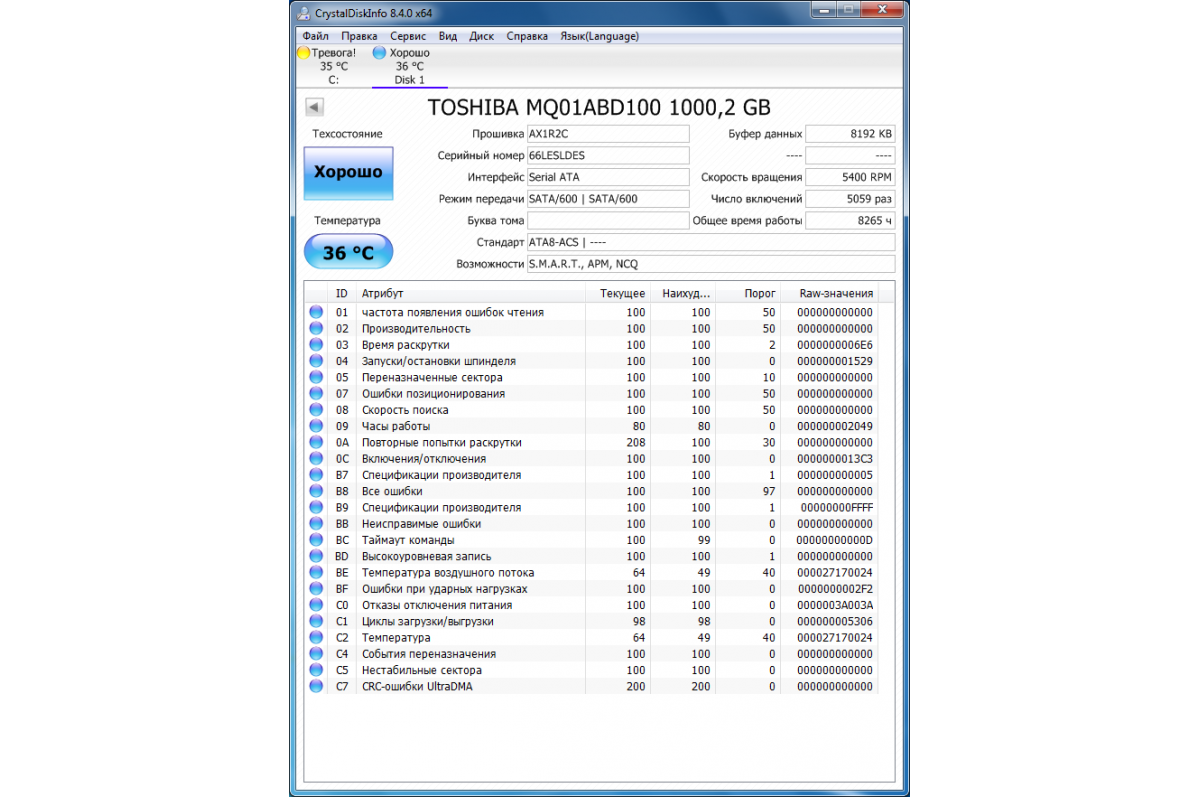The height and width of the screenshot is (797, 1200).
Task: Click the empty Буква тома field
Action: tap(608, 220)
